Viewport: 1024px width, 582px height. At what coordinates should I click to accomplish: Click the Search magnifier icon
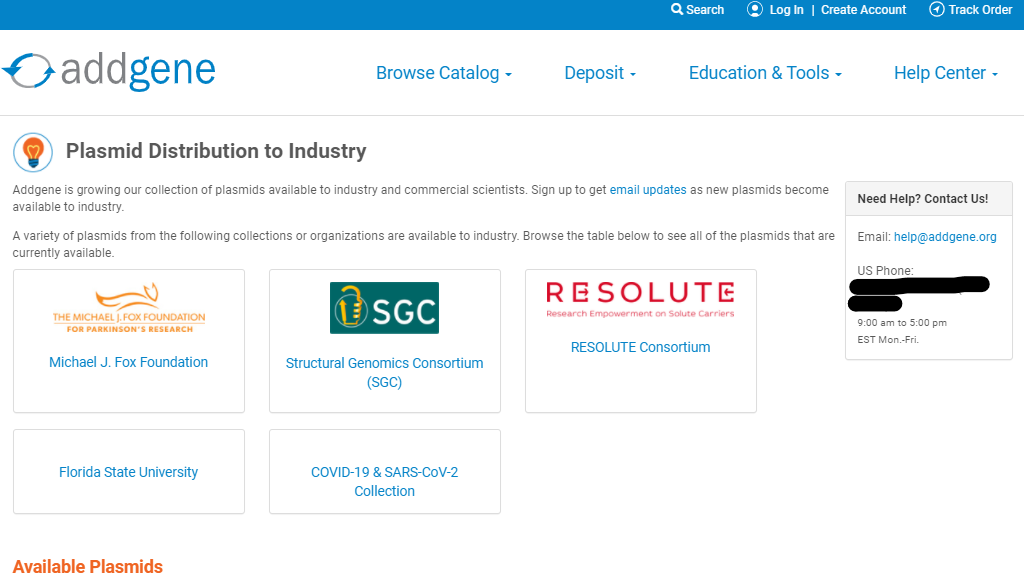click(677, 9)
